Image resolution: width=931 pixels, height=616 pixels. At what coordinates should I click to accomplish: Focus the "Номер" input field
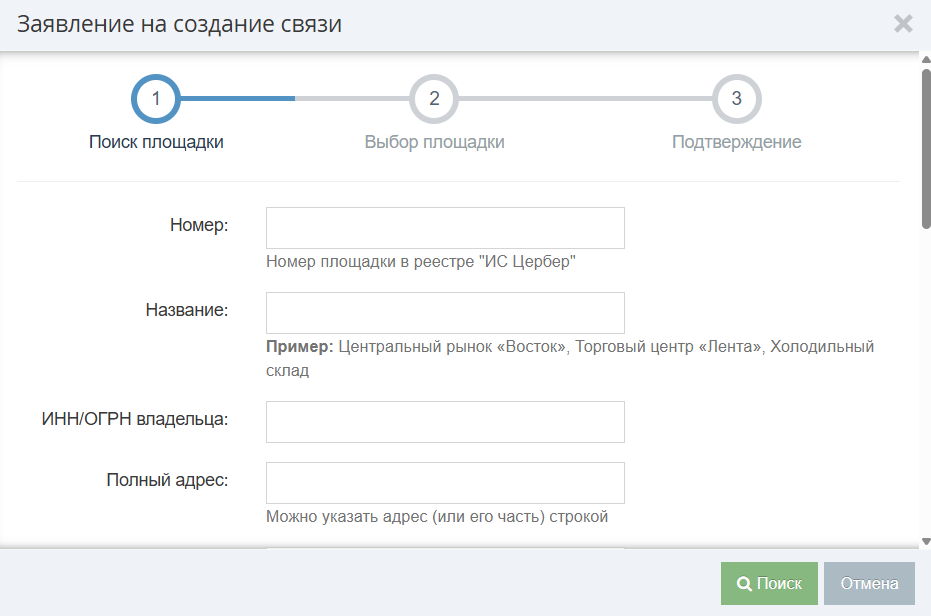tap(445, 228)
